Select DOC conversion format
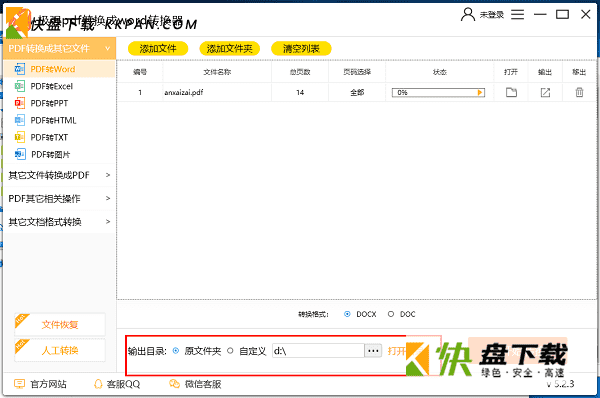This screenshot has height=398, width=600. coord(391,314)
